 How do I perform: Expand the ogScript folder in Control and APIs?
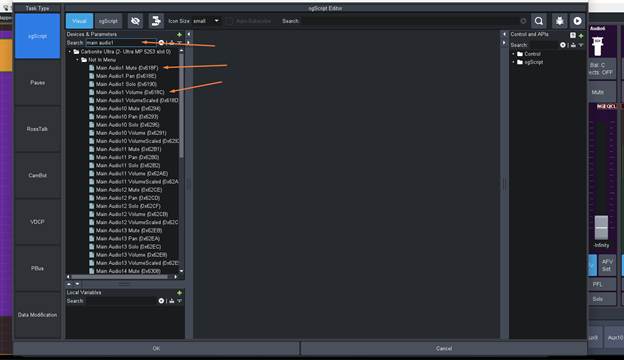pos(513,62)
